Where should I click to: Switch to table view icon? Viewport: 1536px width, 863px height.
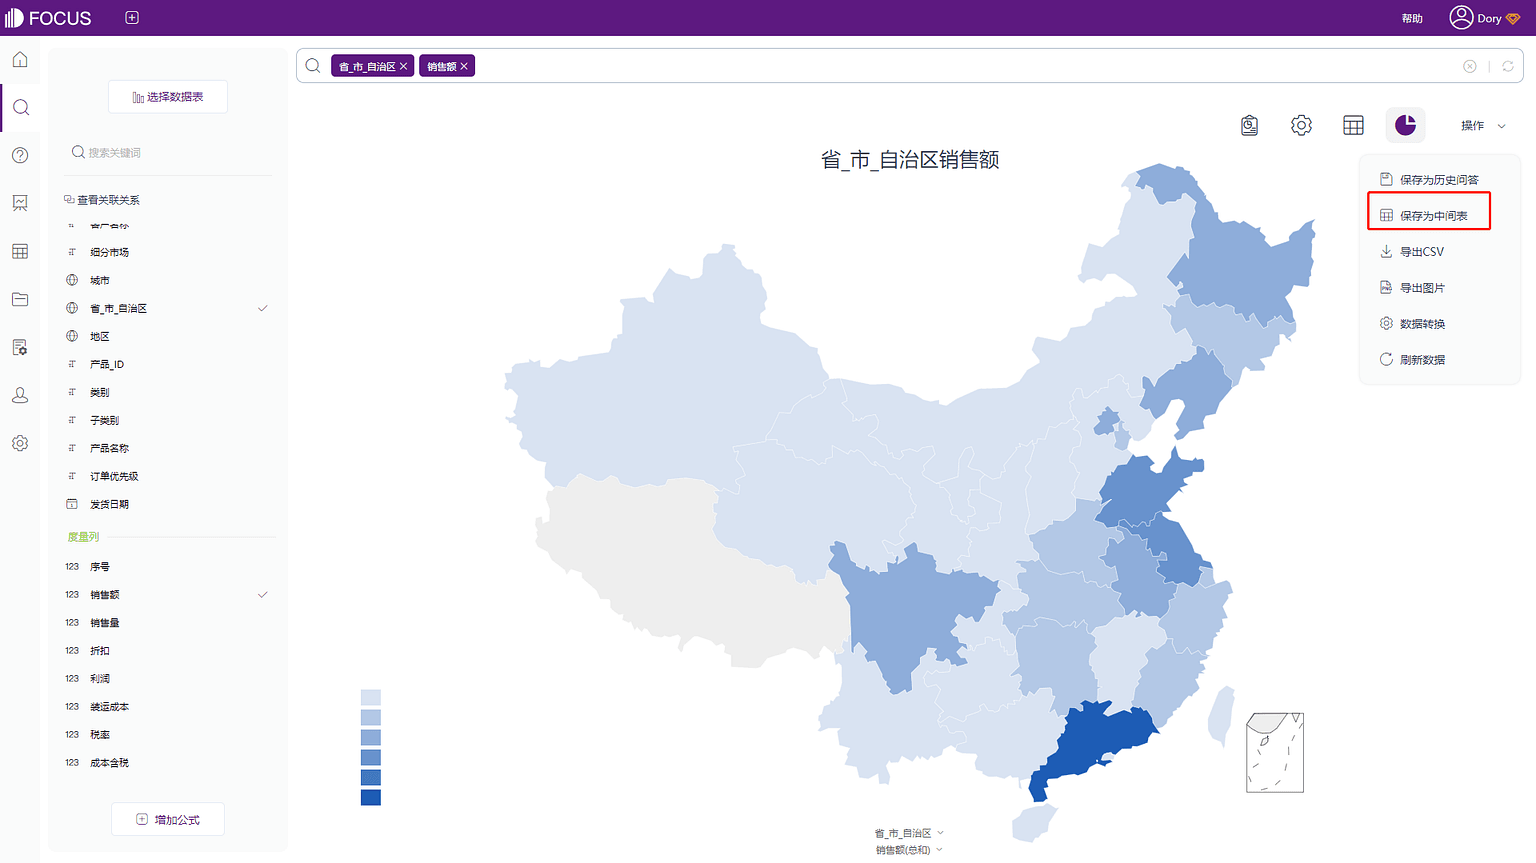(1353, 125)
